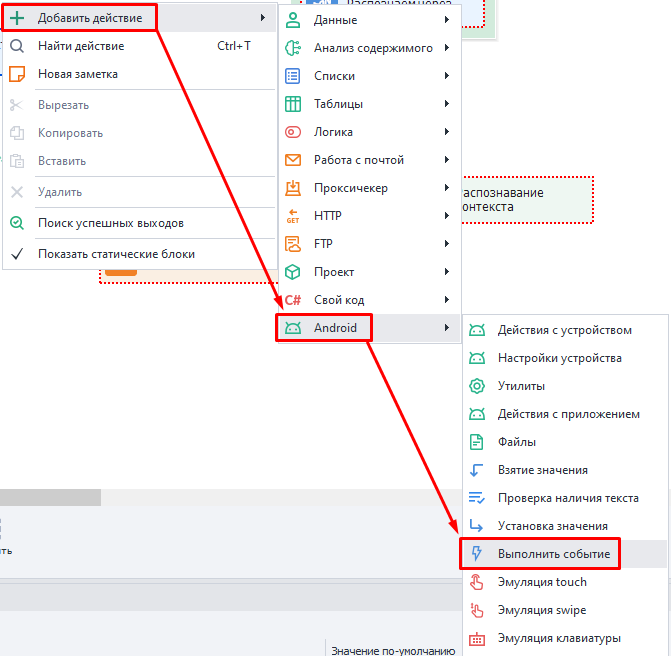The height and width of the screenshot is (656, 671).
Task: Click the lightning icon for Выполнить событие
Action: point(477,554)
